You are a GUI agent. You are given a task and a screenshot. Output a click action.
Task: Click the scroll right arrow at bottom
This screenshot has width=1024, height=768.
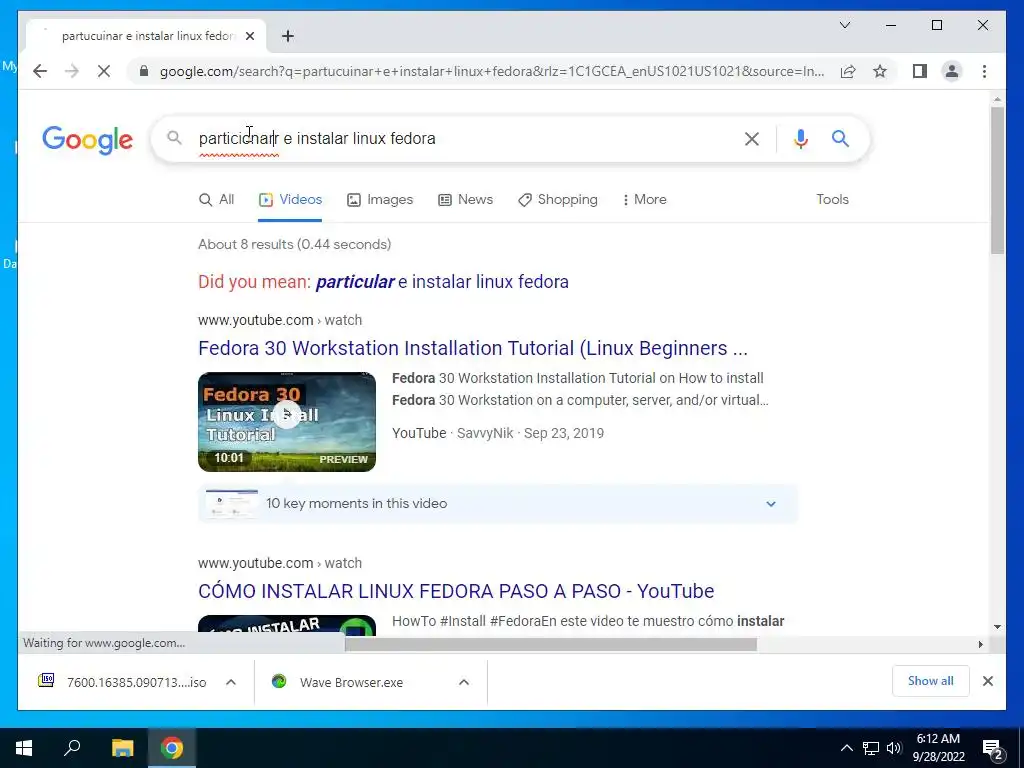[x=981, y=644]
